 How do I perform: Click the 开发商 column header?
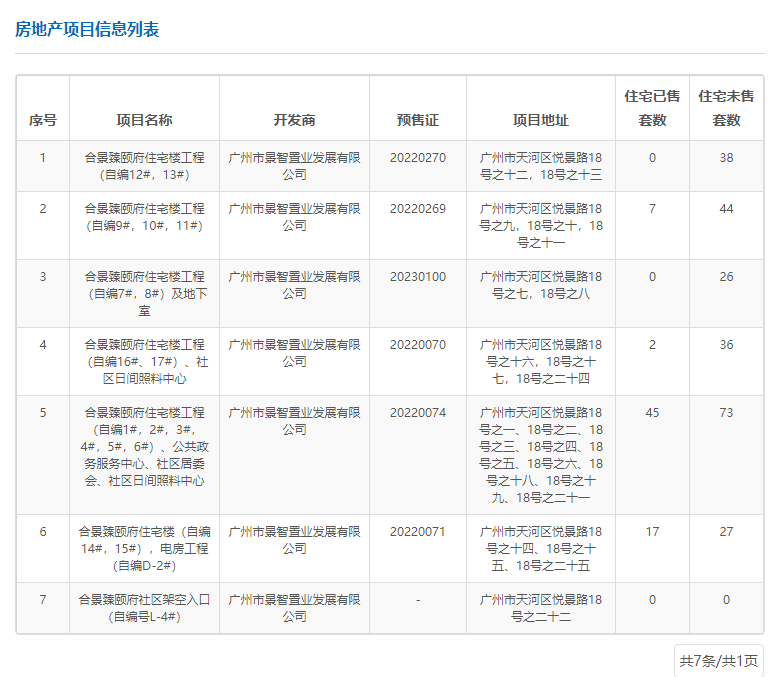tap(294, 120)
